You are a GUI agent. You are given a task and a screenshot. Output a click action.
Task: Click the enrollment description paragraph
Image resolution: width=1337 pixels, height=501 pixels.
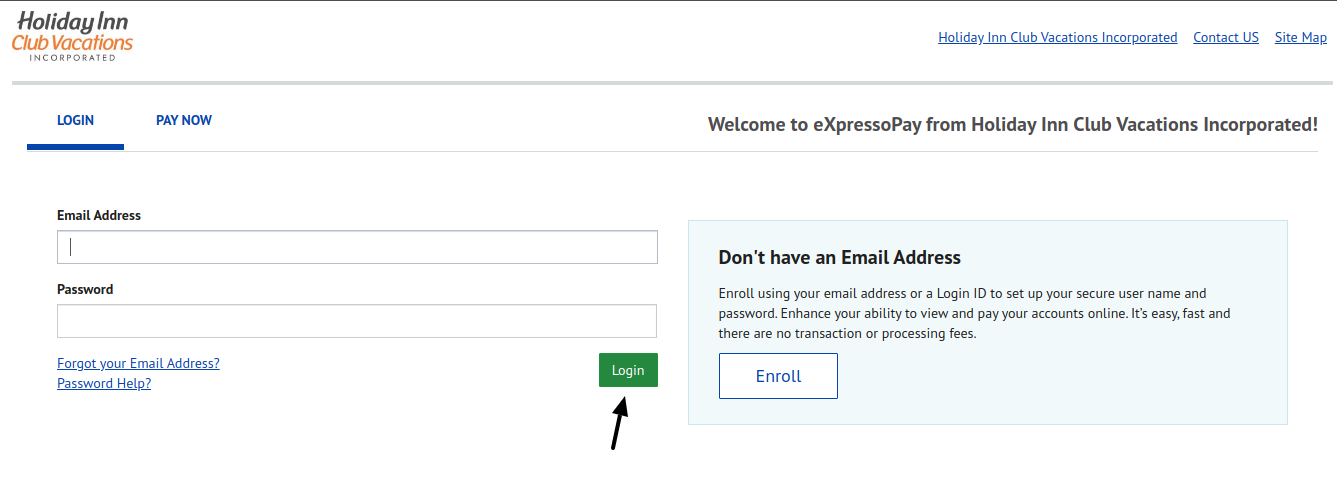tap(974, 314)
